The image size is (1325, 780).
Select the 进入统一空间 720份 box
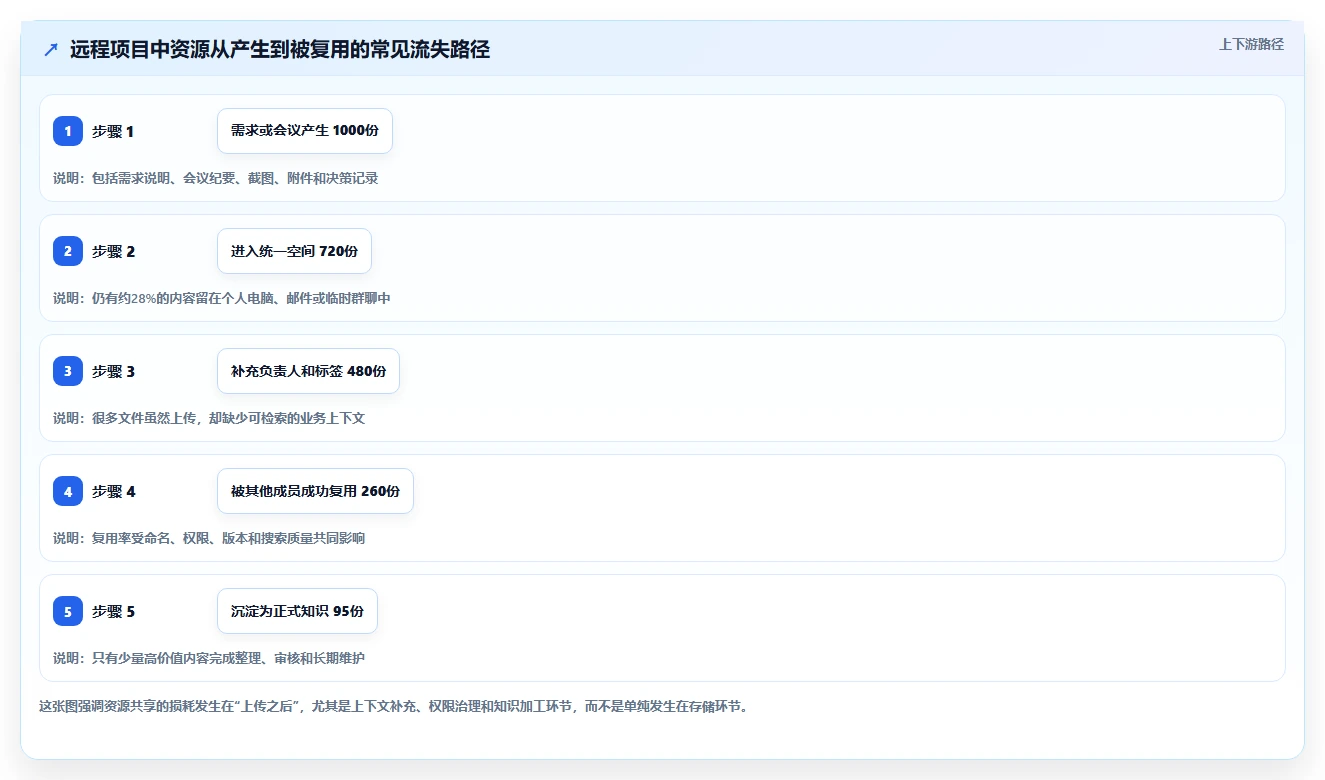294,251
